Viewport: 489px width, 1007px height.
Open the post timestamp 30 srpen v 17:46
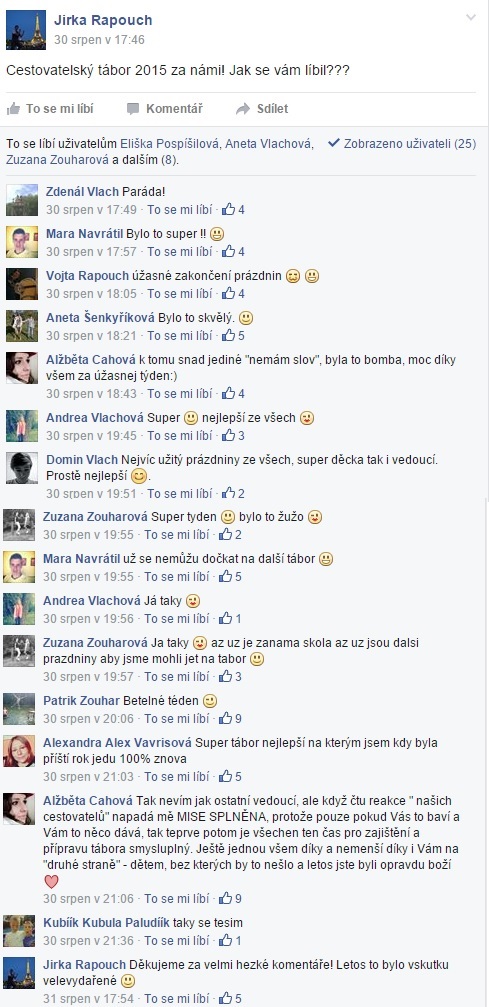100,40
